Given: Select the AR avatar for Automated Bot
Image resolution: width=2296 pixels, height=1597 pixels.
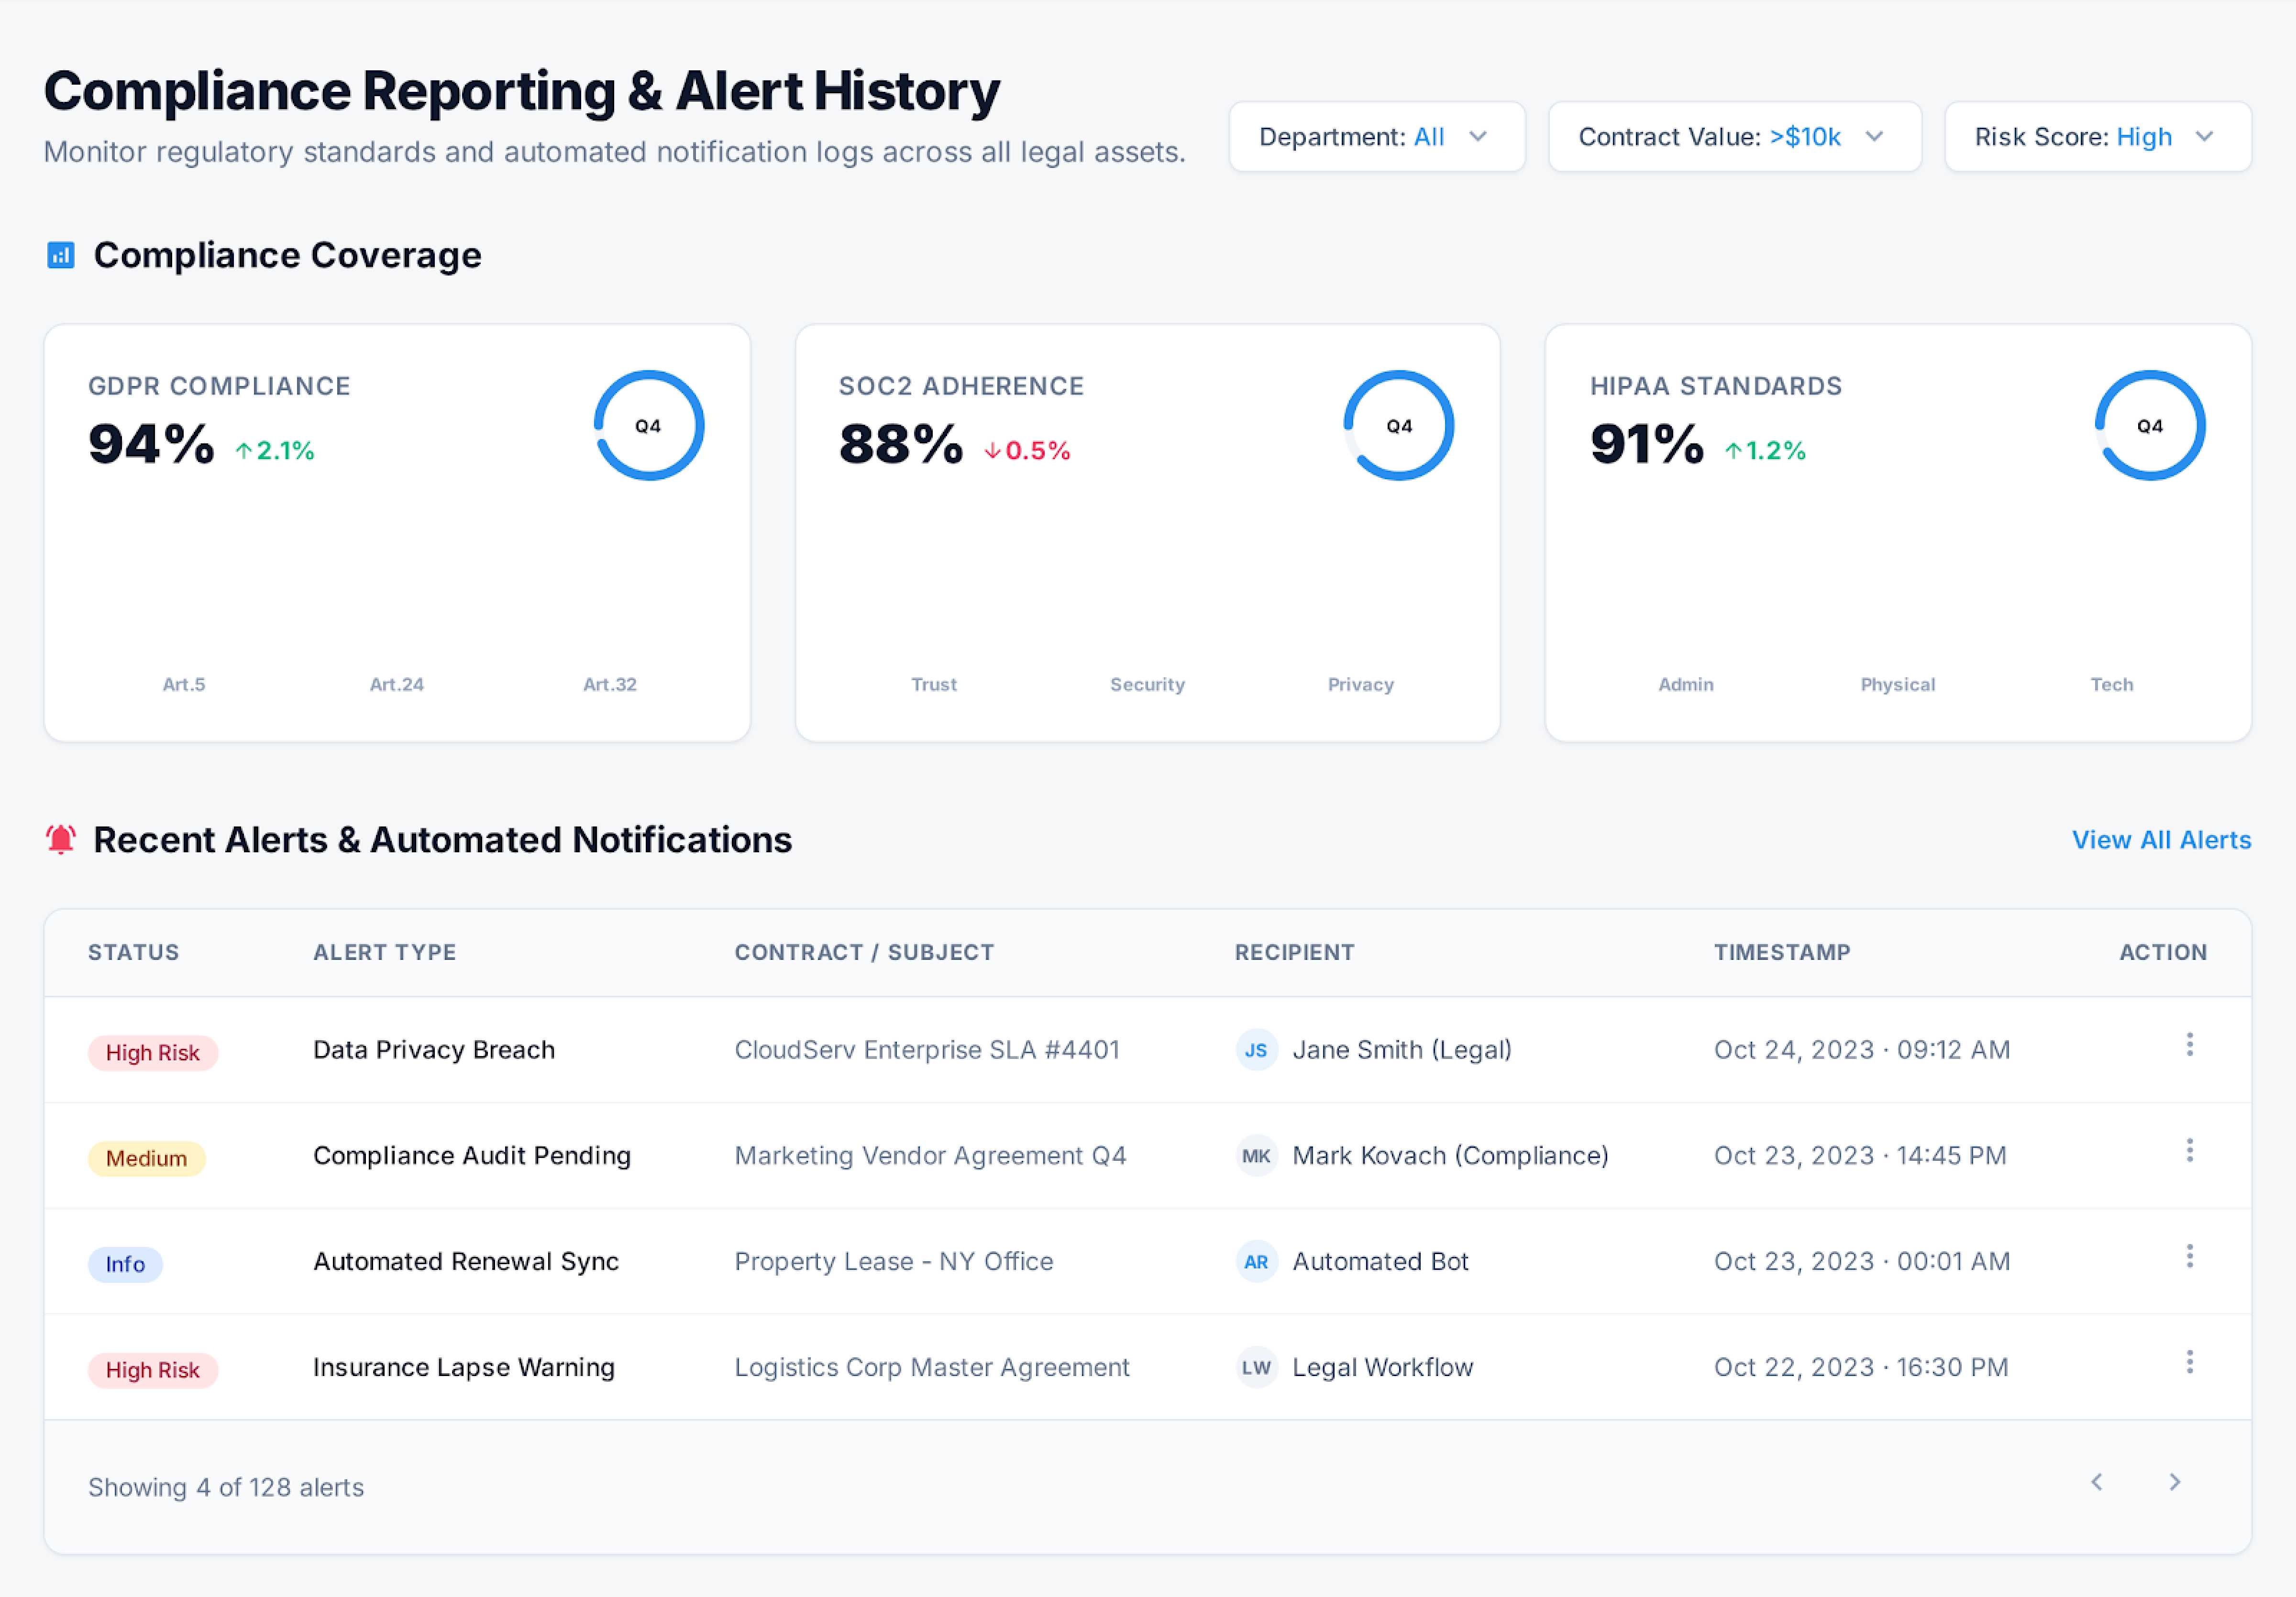Looking at the screenshot, I should (x=1256, y=1262).
